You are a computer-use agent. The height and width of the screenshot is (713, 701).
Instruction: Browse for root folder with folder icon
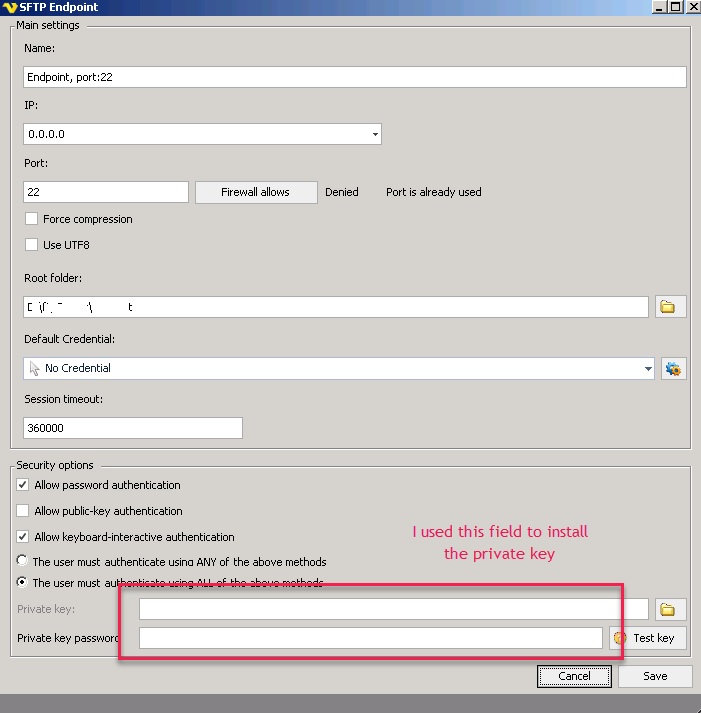[x=670, y=307]
